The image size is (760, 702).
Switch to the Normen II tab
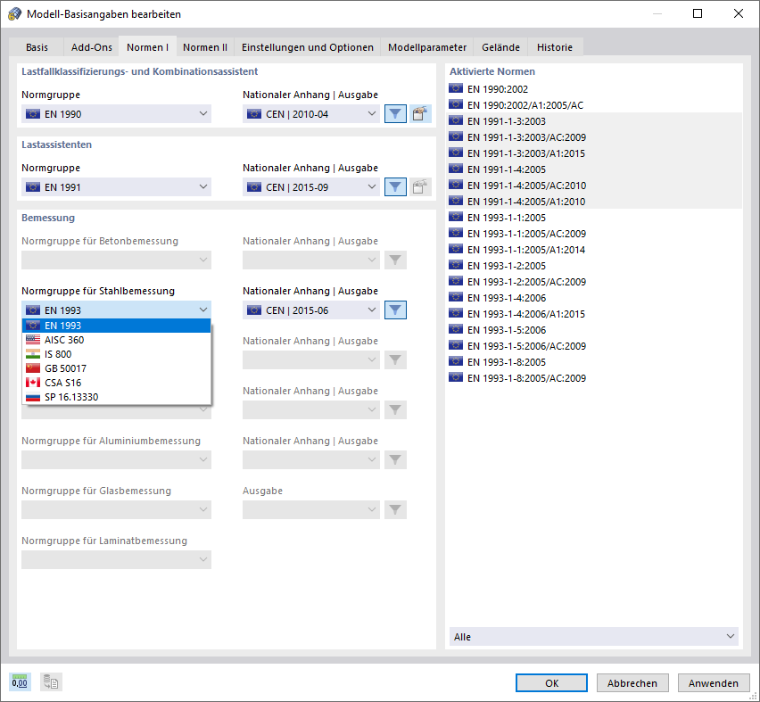205,47
